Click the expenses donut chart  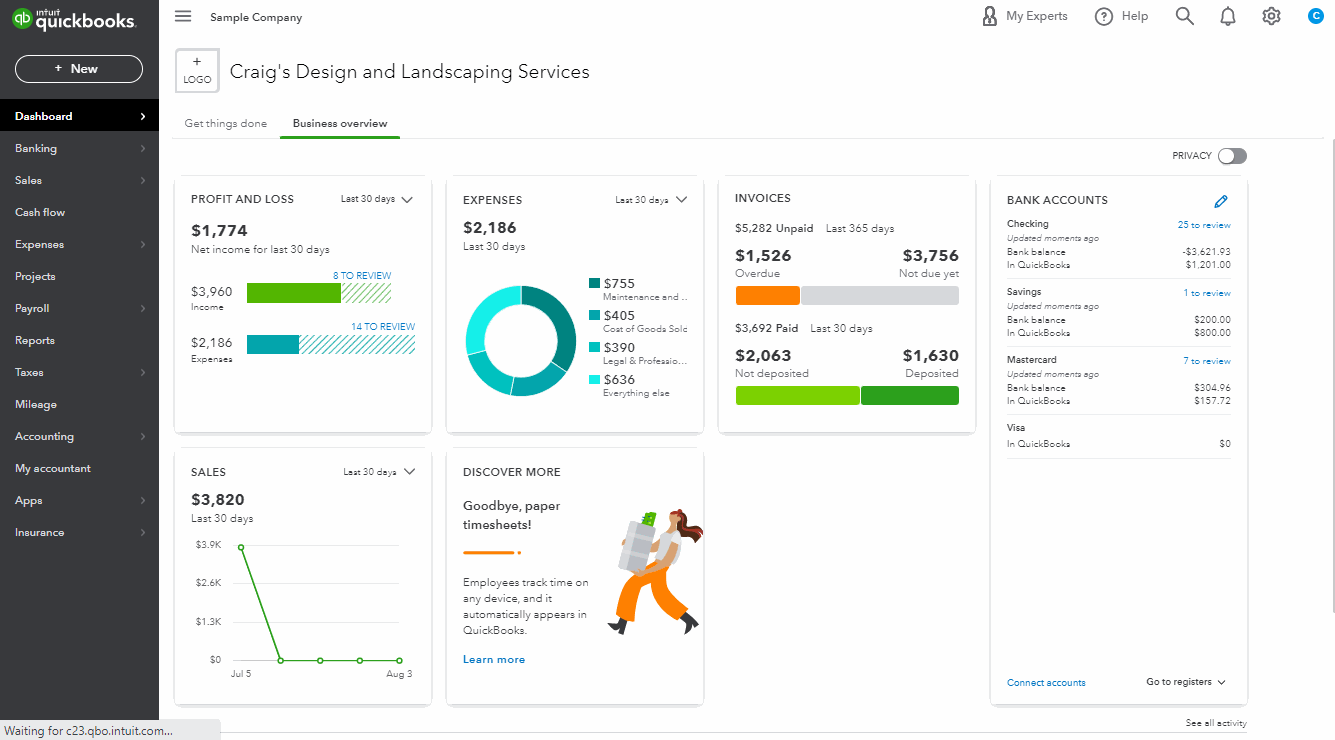click(521, 341)
